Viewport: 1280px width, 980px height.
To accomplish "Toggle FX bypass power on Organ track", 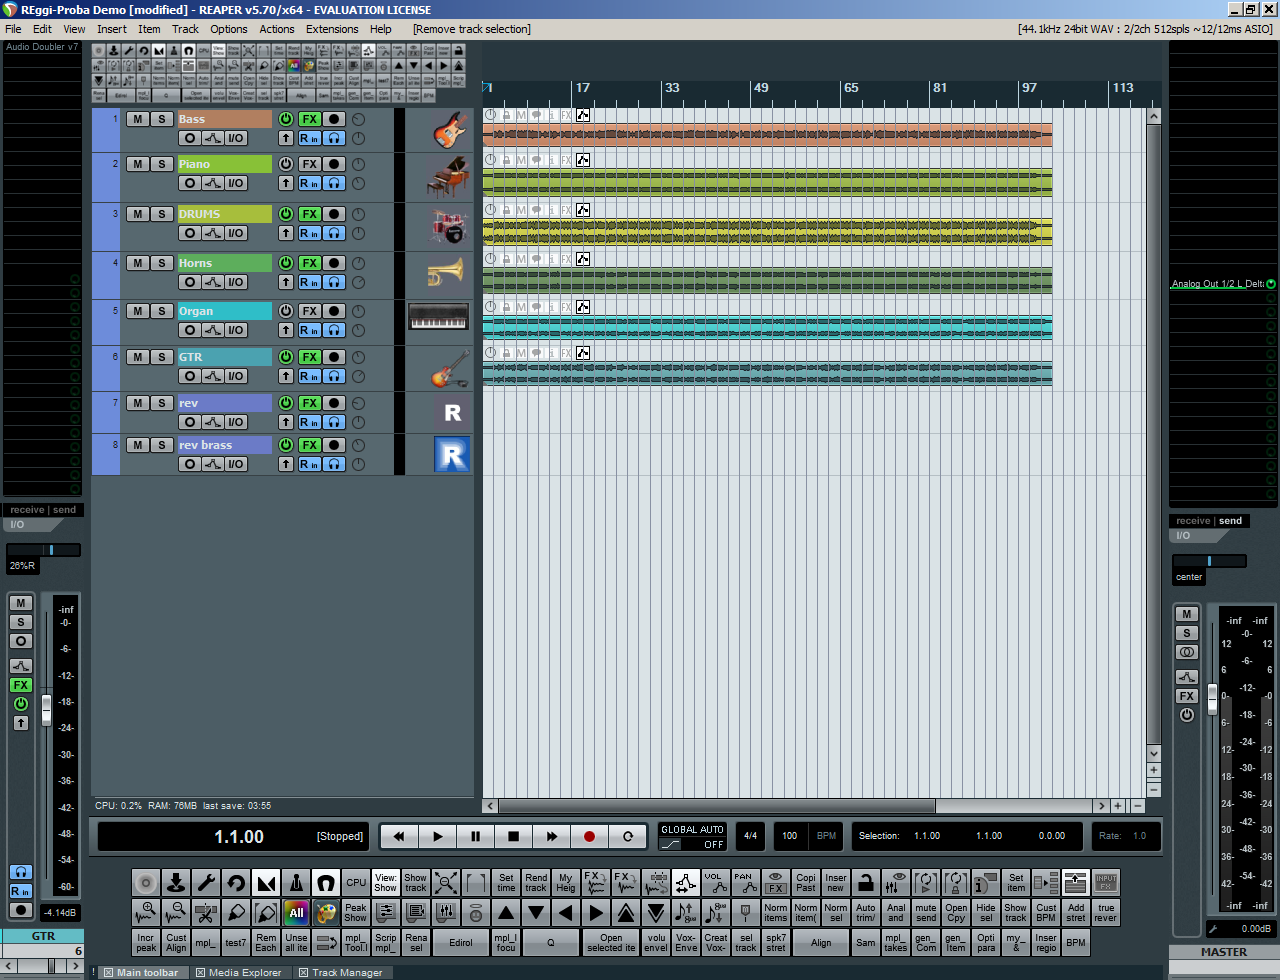I will [286, 311].
